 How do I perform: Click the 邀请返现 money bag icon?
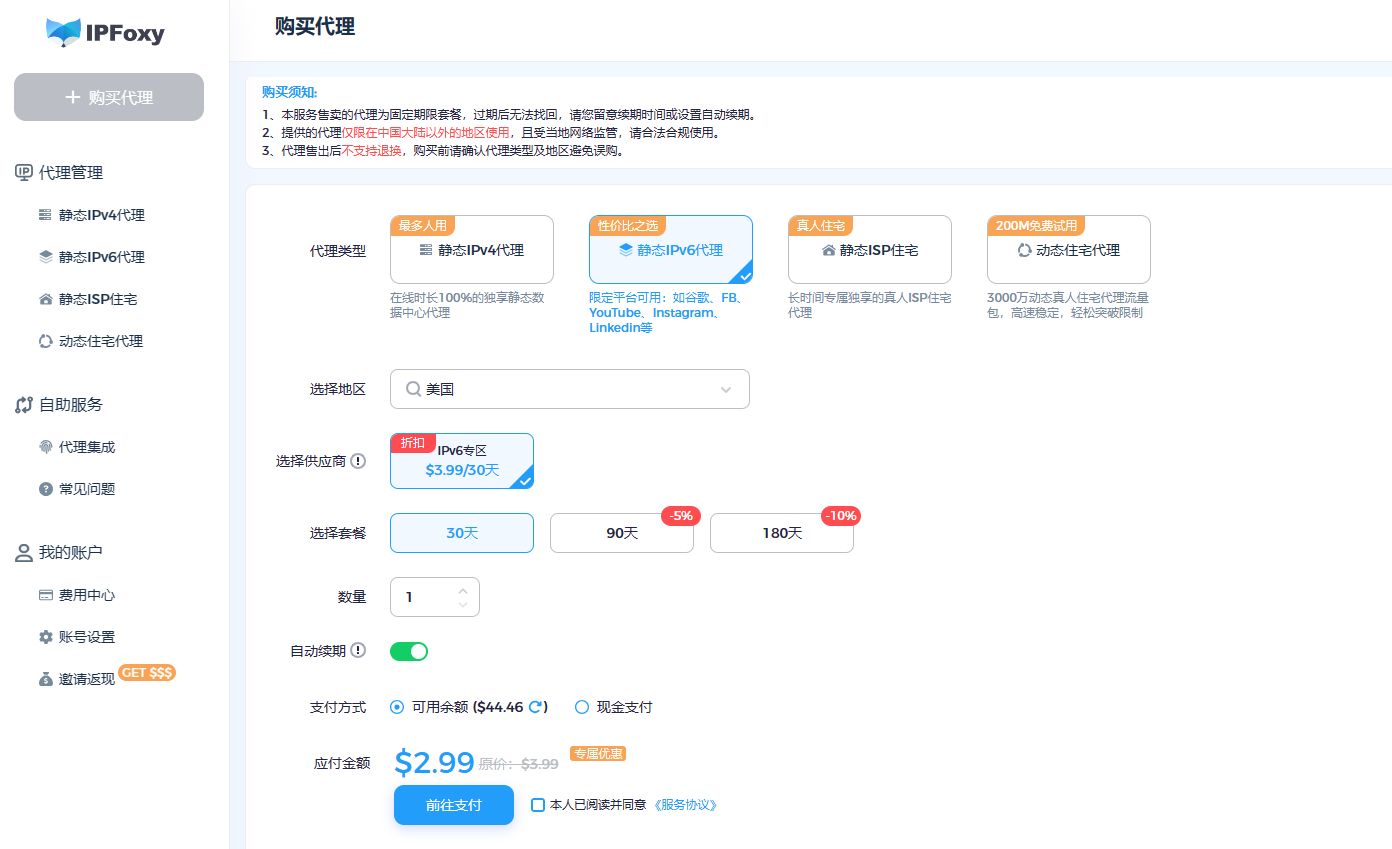coord(45,679)
